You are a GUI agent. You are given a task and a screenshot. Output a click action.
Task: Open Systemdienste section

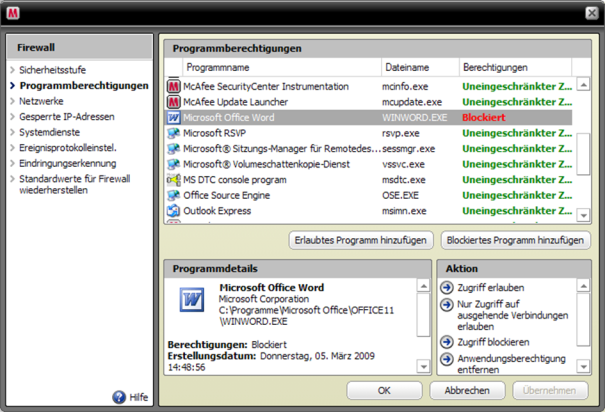pos(49,132)
